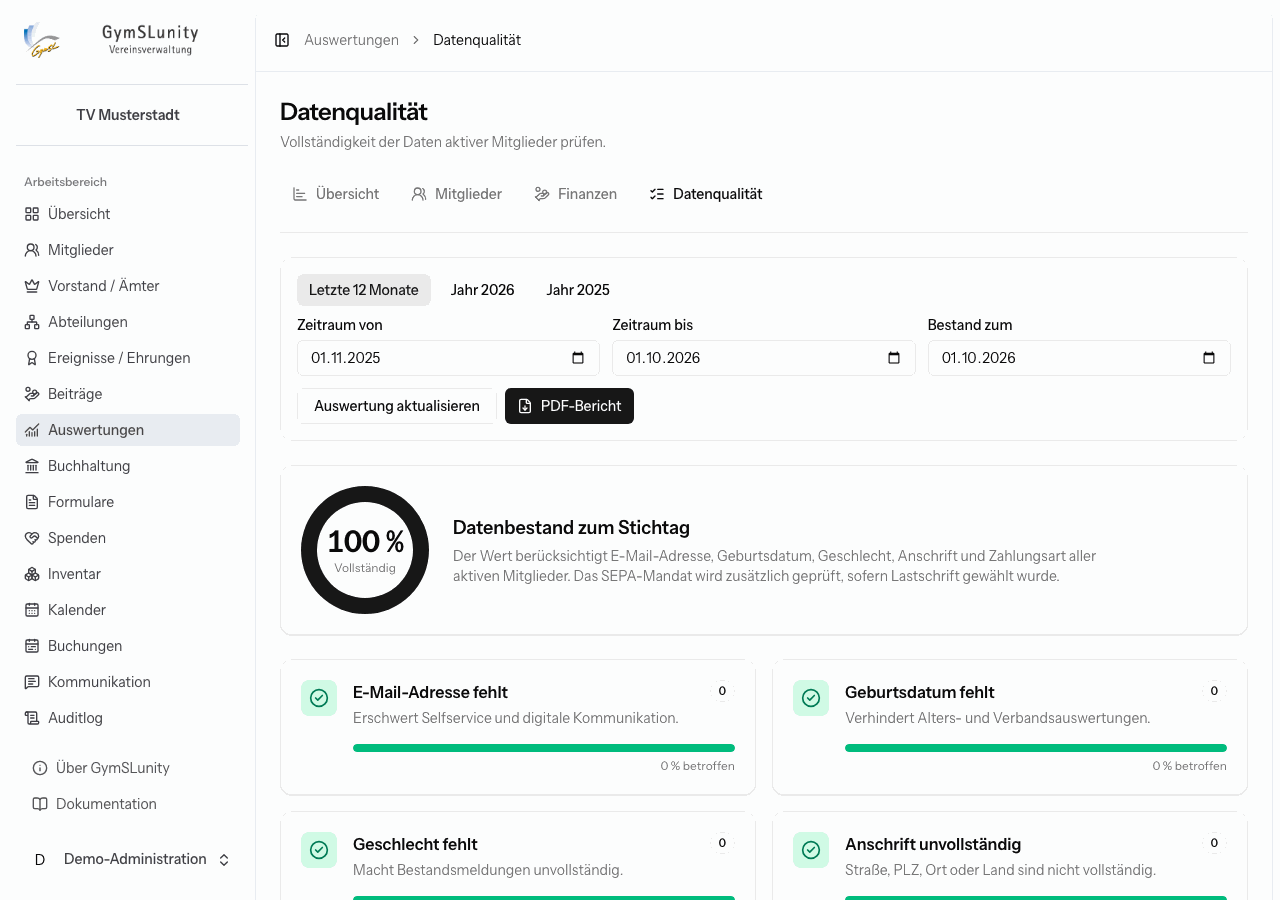1280x900 pixels.
Task: Click the Zeitraum von date field
Action: pyautogui.click(x=448, y=358)
